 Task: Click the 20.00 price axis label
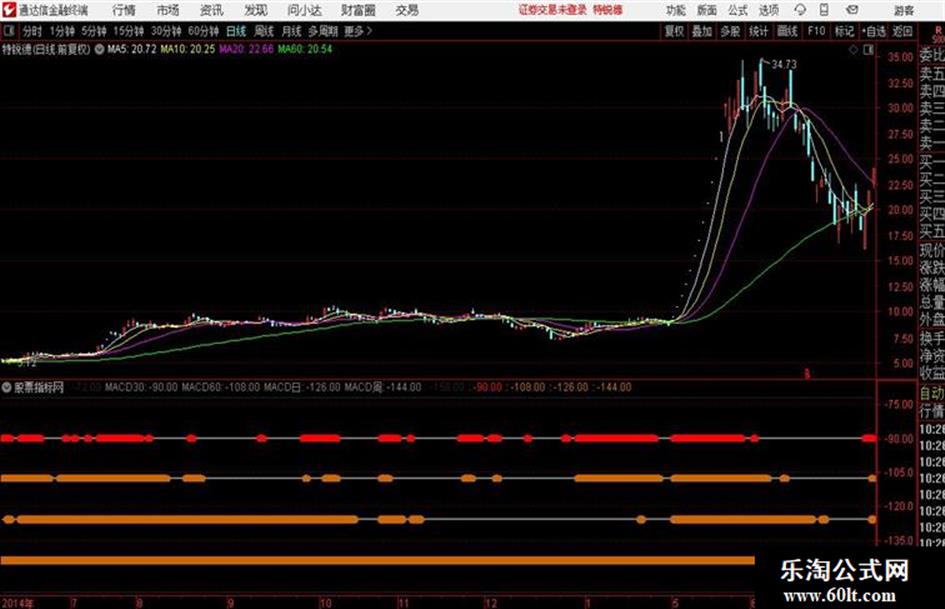pos(900,210)
